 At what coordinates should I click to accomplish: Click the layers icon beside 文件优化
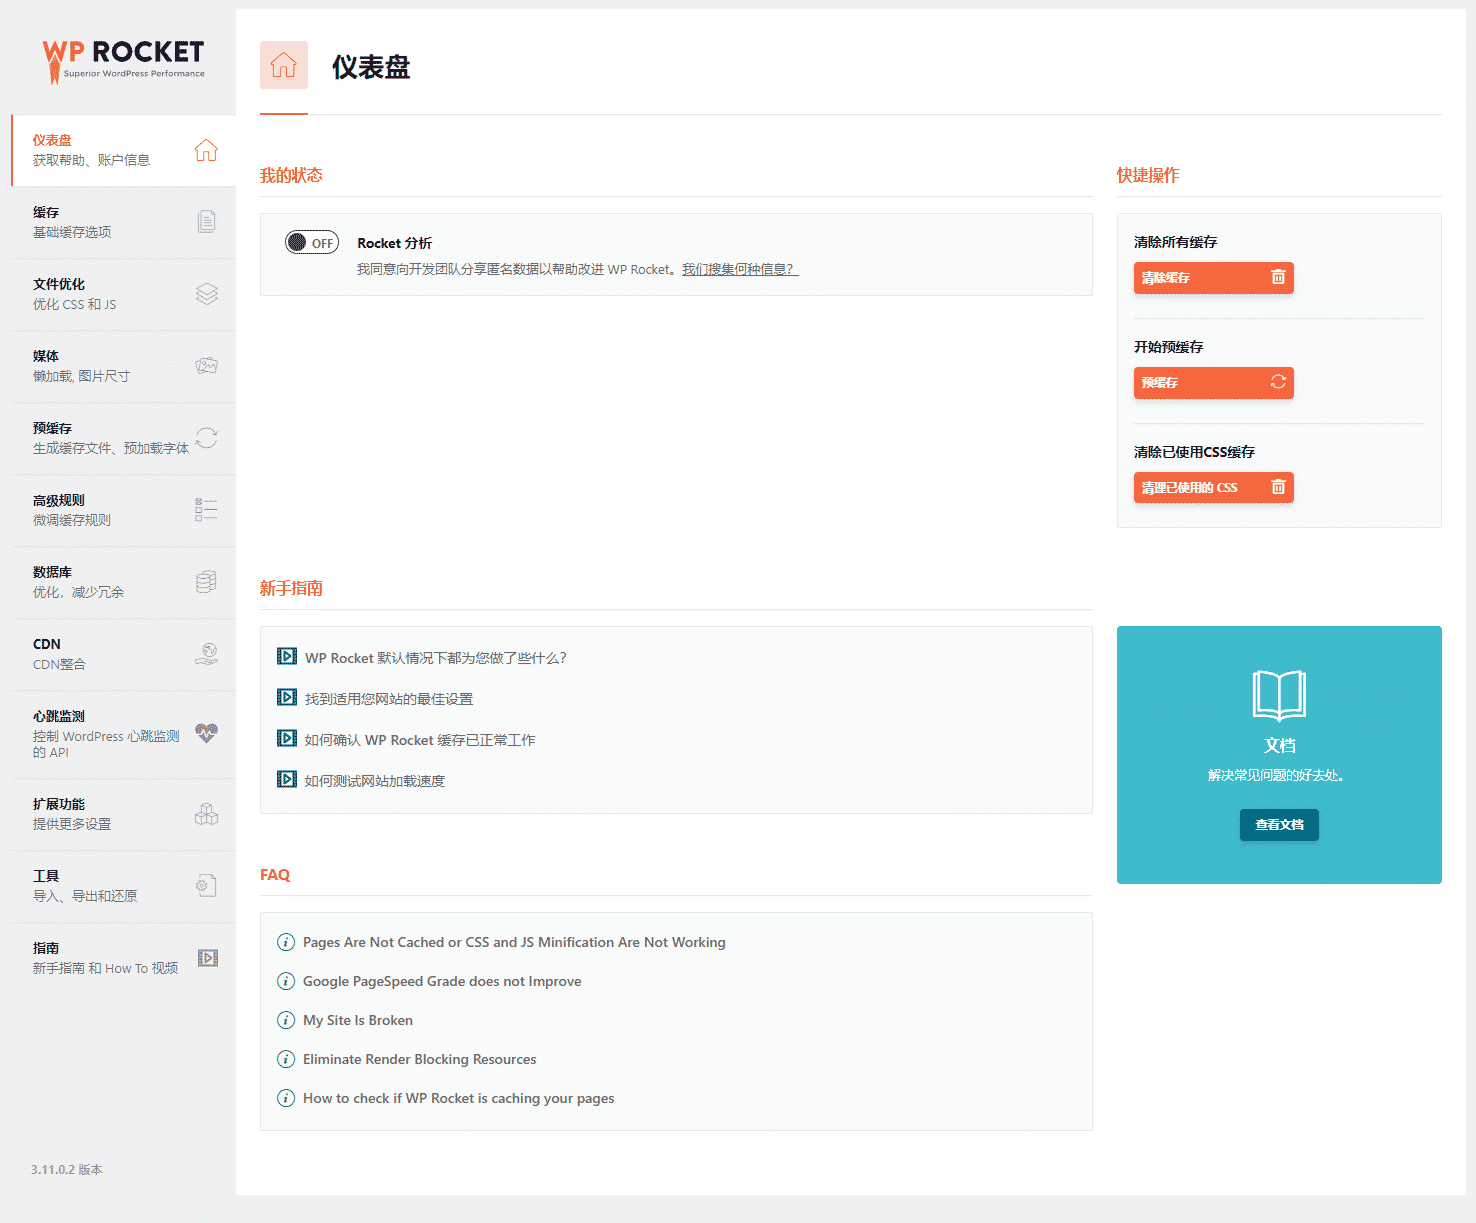(206, 293)
